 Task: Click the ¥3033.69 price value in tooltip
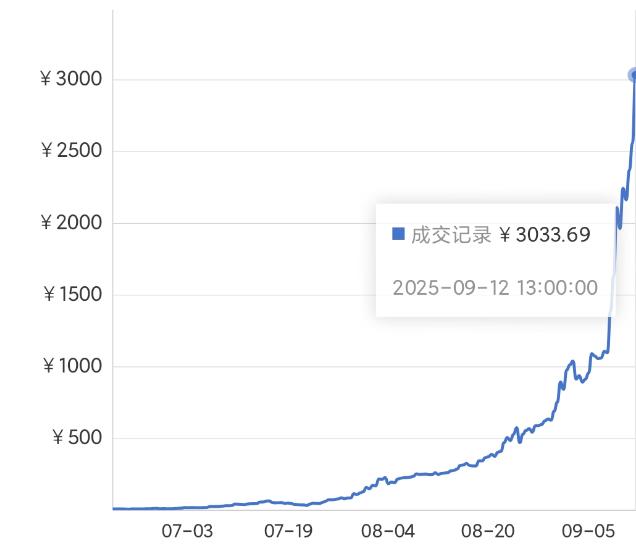click(544, 235)
